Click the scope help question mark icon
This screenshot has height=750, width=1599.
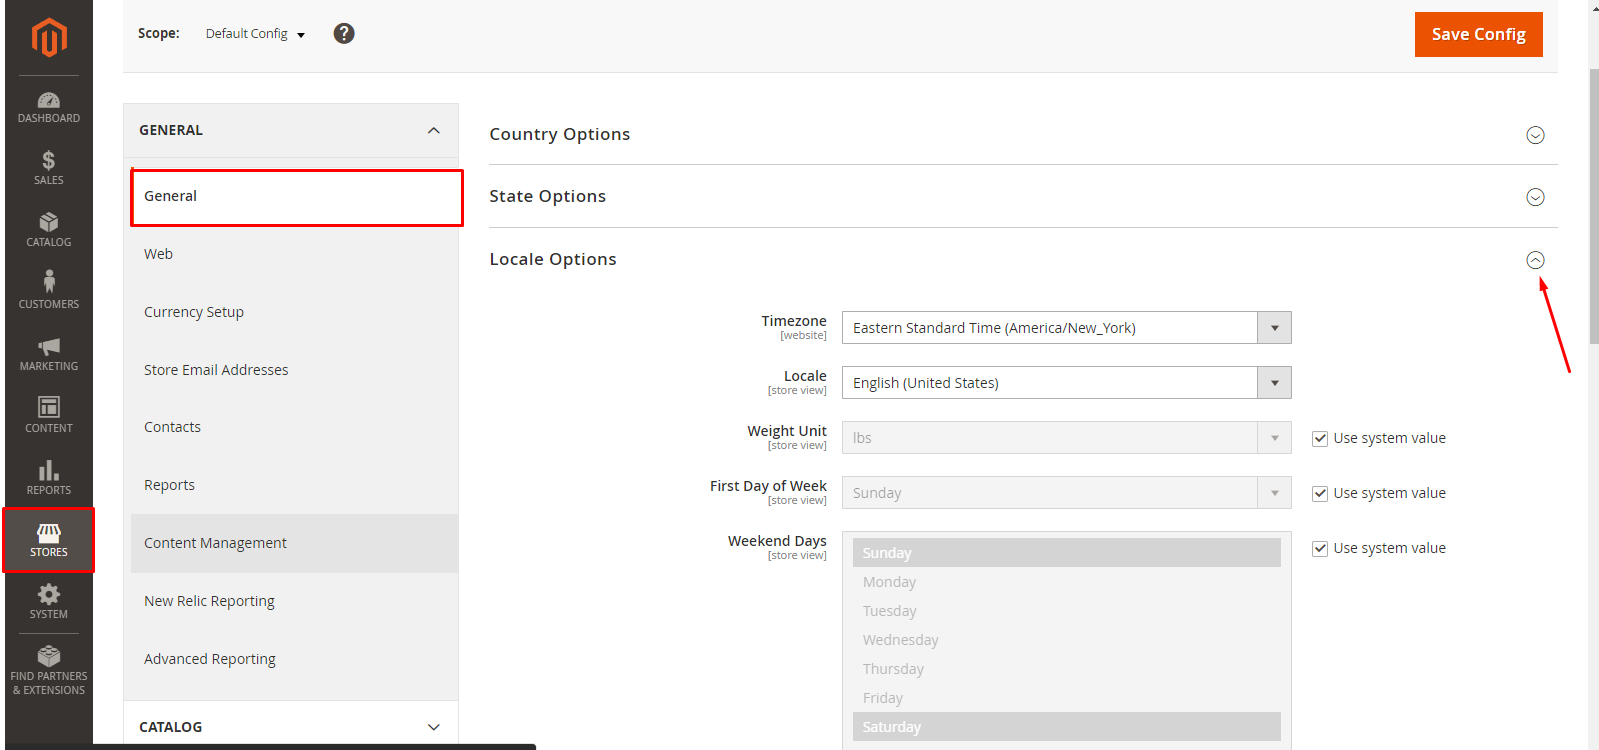(344, 33)
